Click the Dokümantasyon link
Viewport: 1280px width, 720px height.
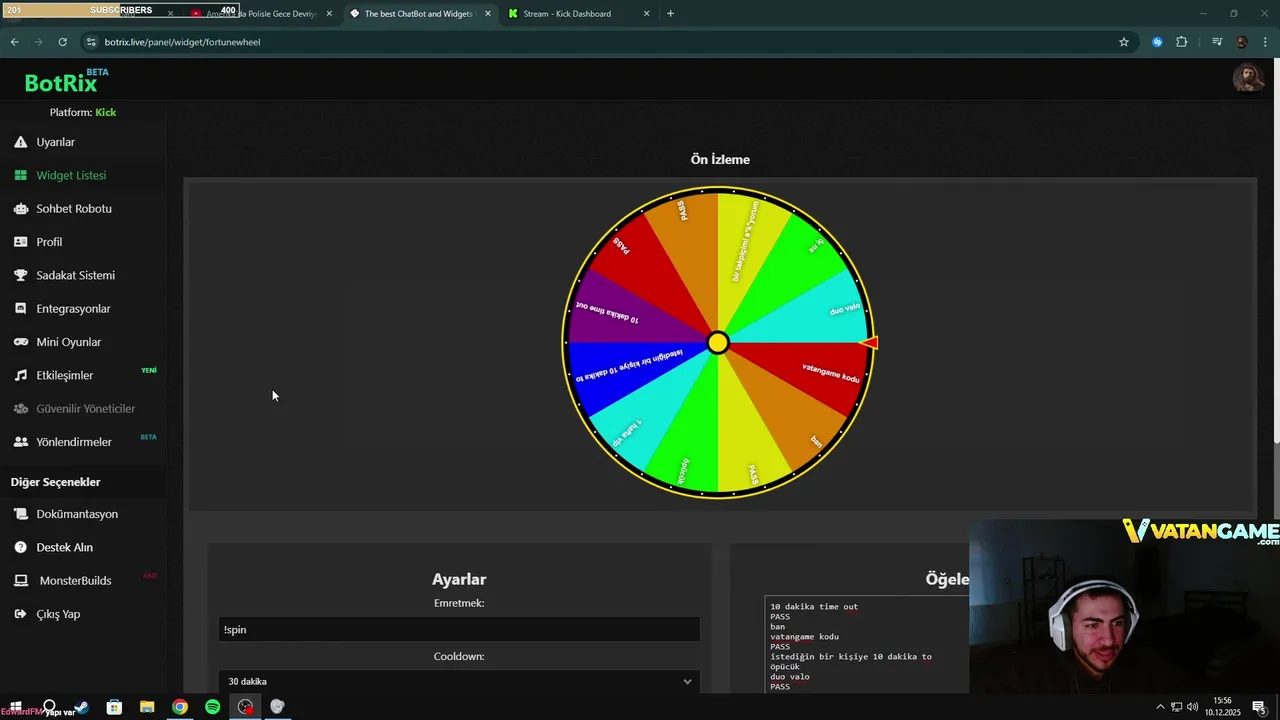77,514
